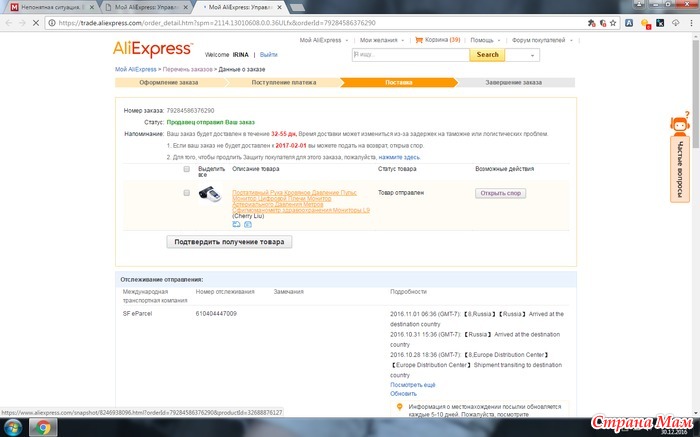Click the cloud download extension icon
The width and height of the screenshot is (700, 437).
click(x=675, y=23)
